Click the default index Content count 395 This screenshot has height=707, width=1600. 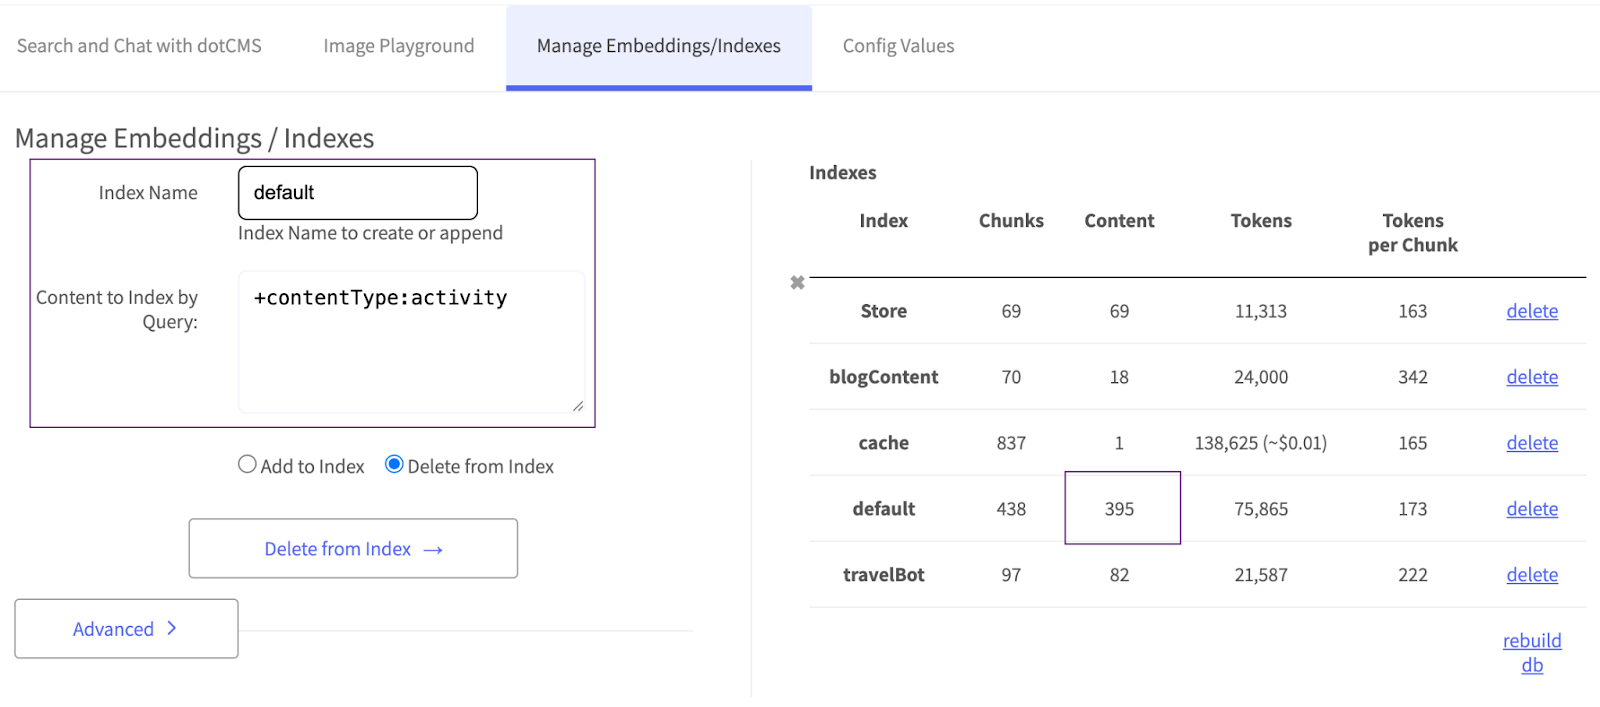[x=1120, y=509]
